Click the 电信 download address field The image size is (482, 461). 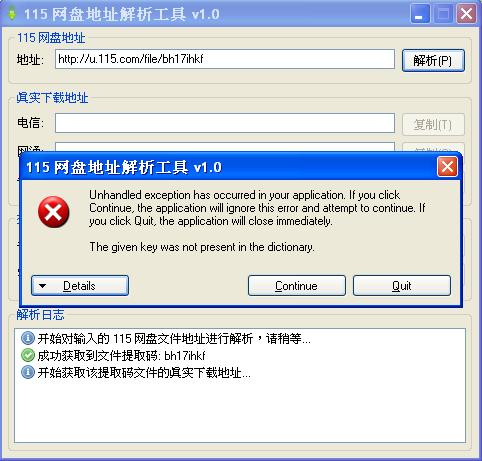pos(225,123)
